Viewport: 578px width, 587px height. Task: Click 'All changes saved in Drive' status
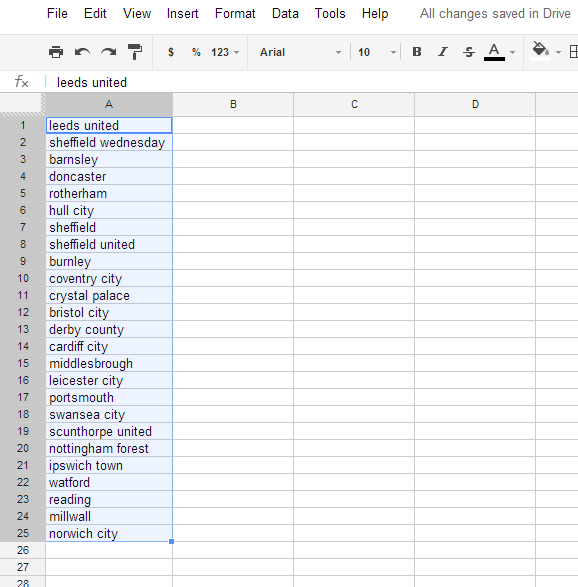click(495, 13)
